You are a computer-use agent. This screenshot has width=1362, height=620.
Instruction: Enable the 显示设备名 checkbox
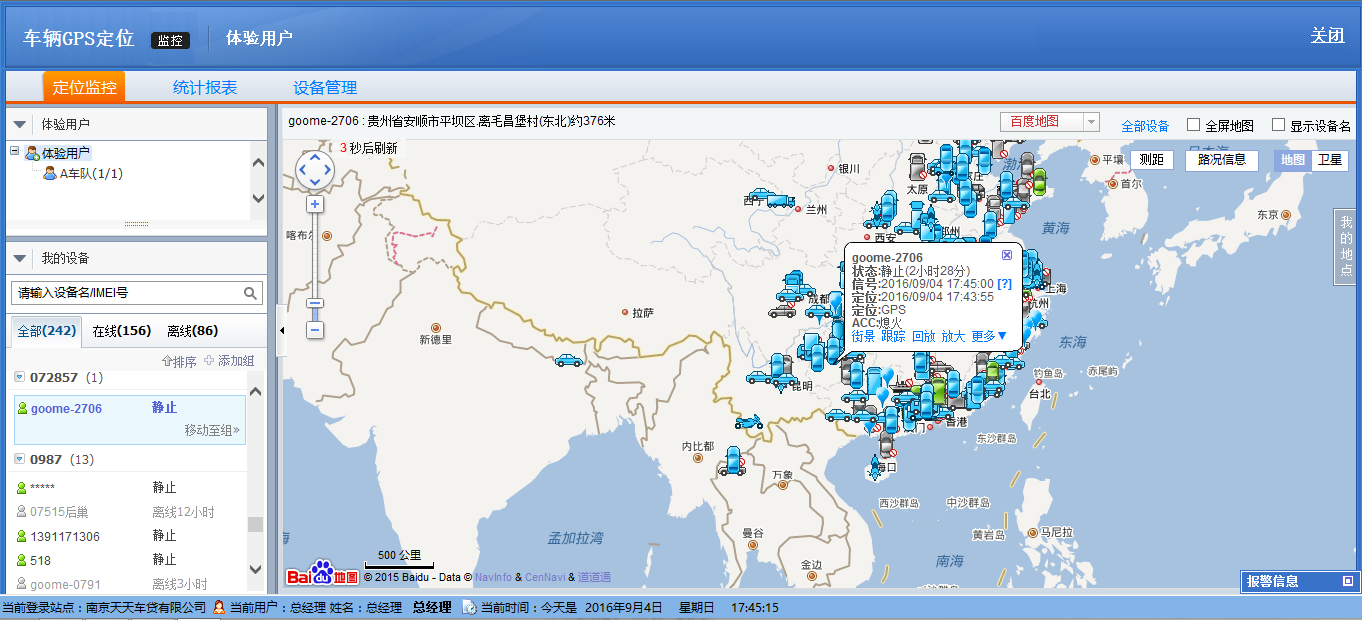(1278, 125)
